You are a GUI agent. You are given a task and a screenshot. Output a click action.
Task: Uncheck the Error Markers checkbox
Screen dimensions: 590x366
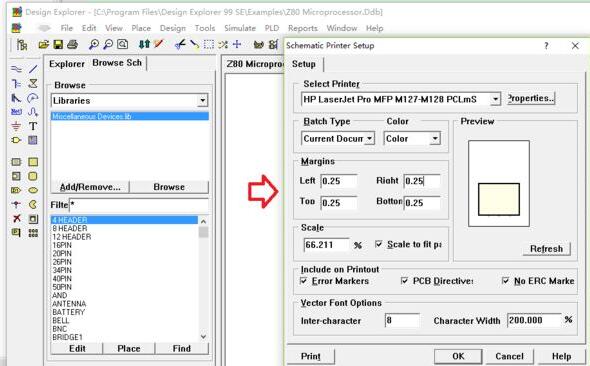pos(304,281)
